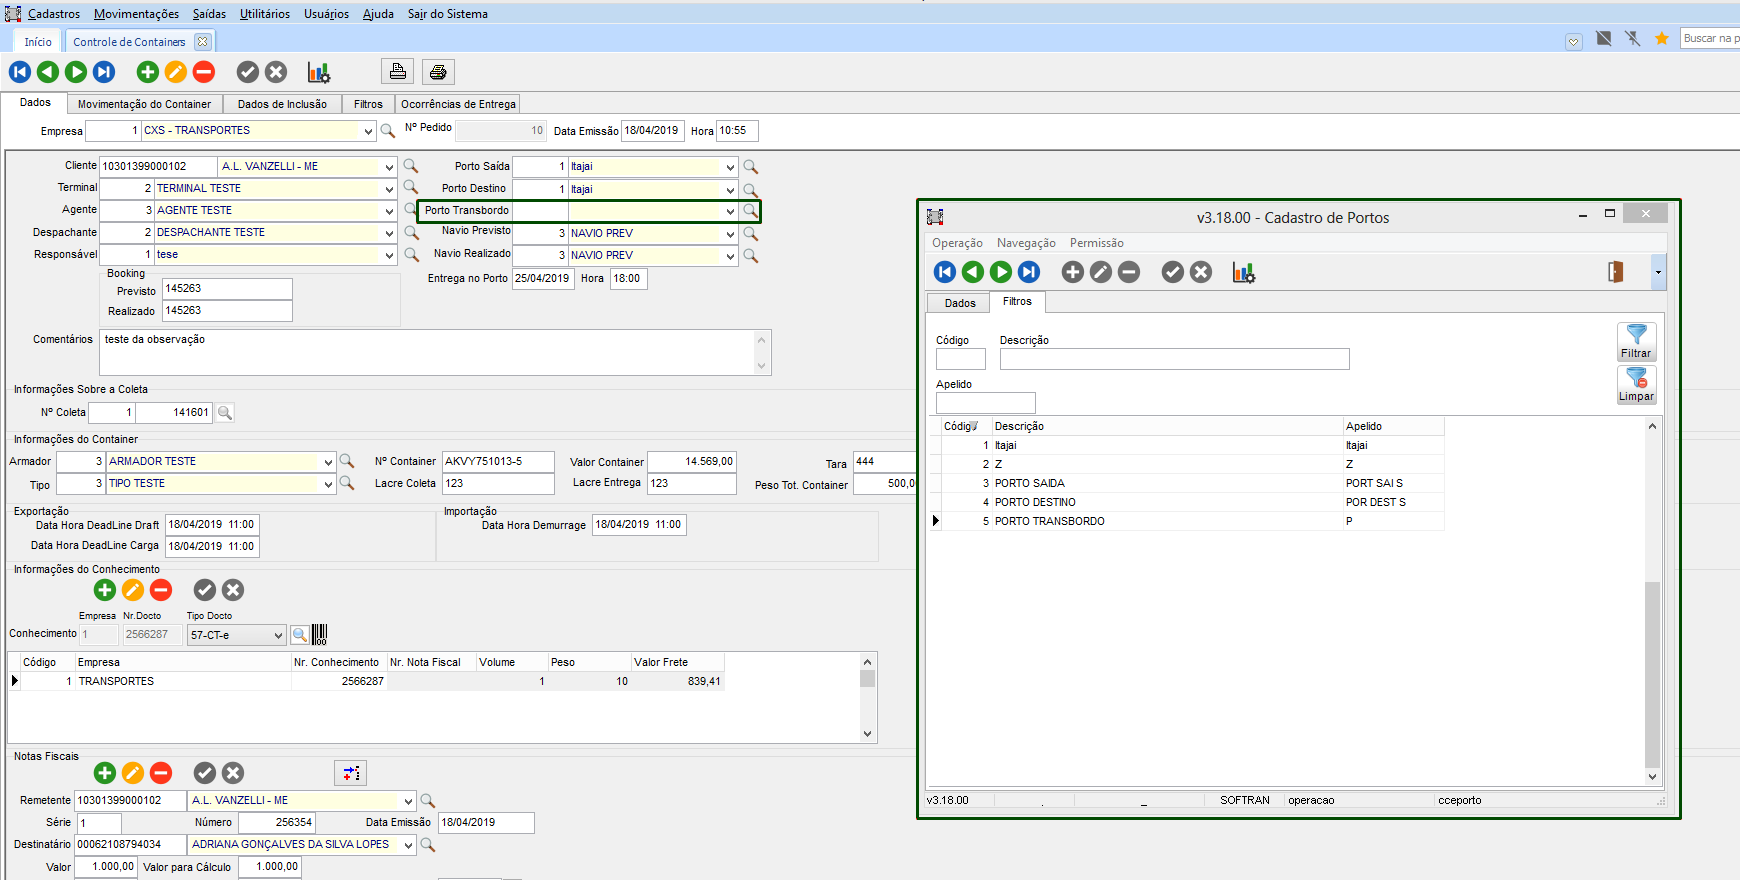Viewport: 1740px width, 880px height.
Task: Click the green add record button in main toolbar
Action: click(147, 72)
